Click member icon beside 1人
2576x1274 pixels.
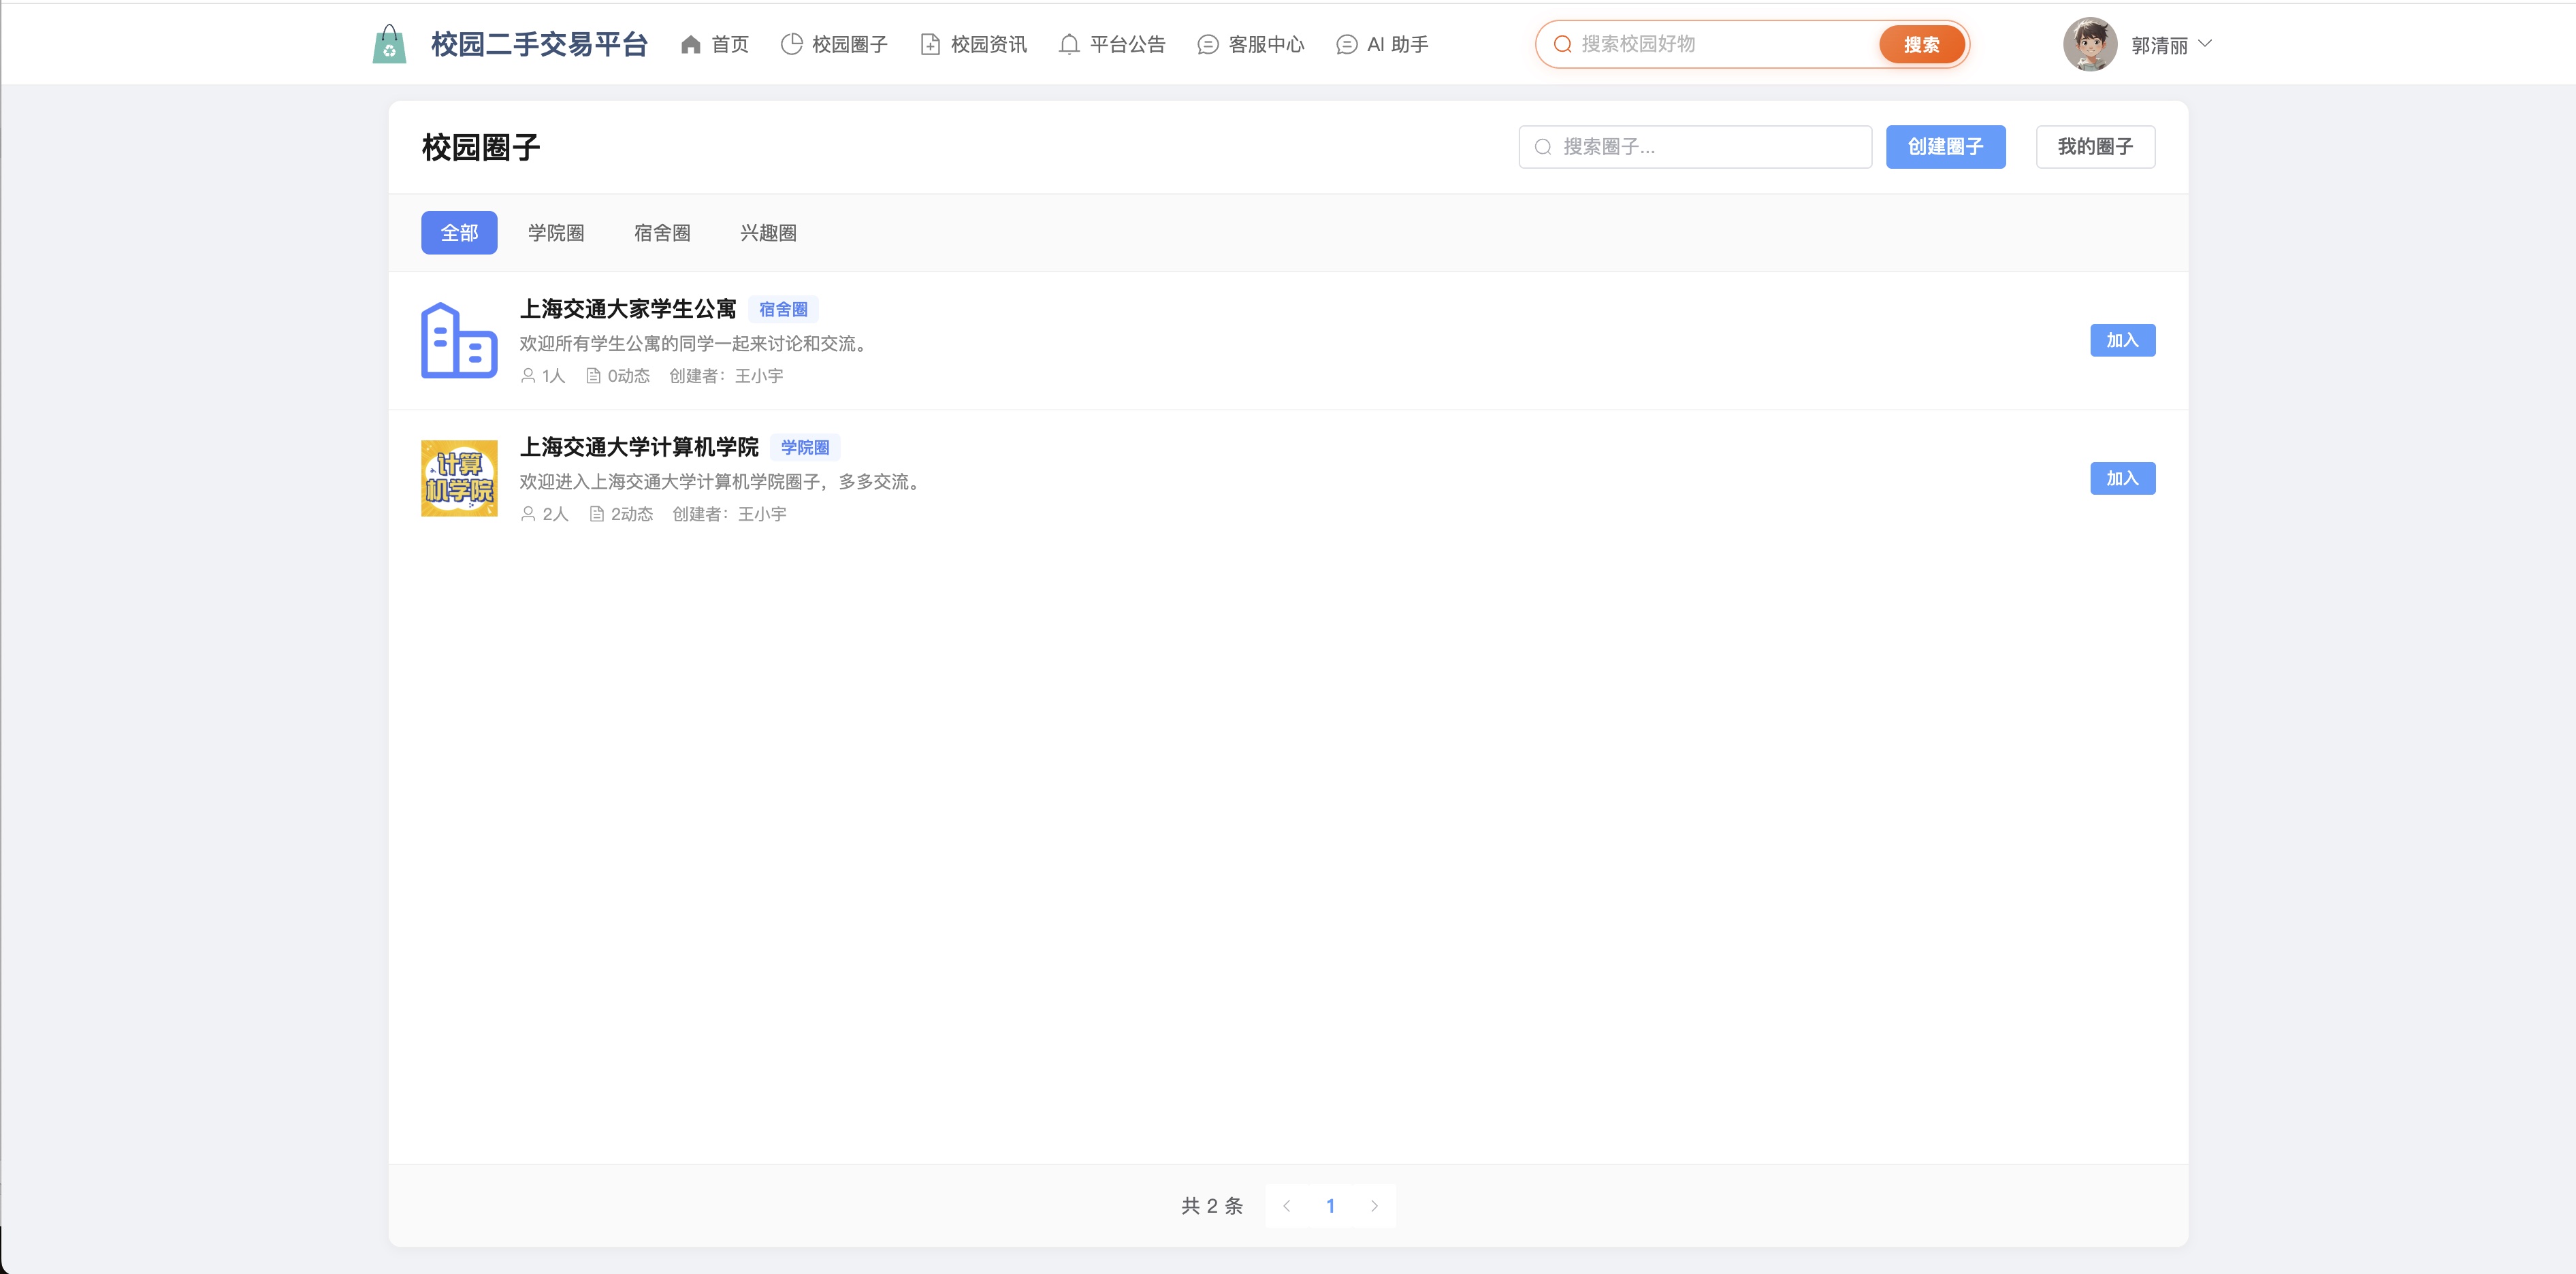click(x=528, y=376)
